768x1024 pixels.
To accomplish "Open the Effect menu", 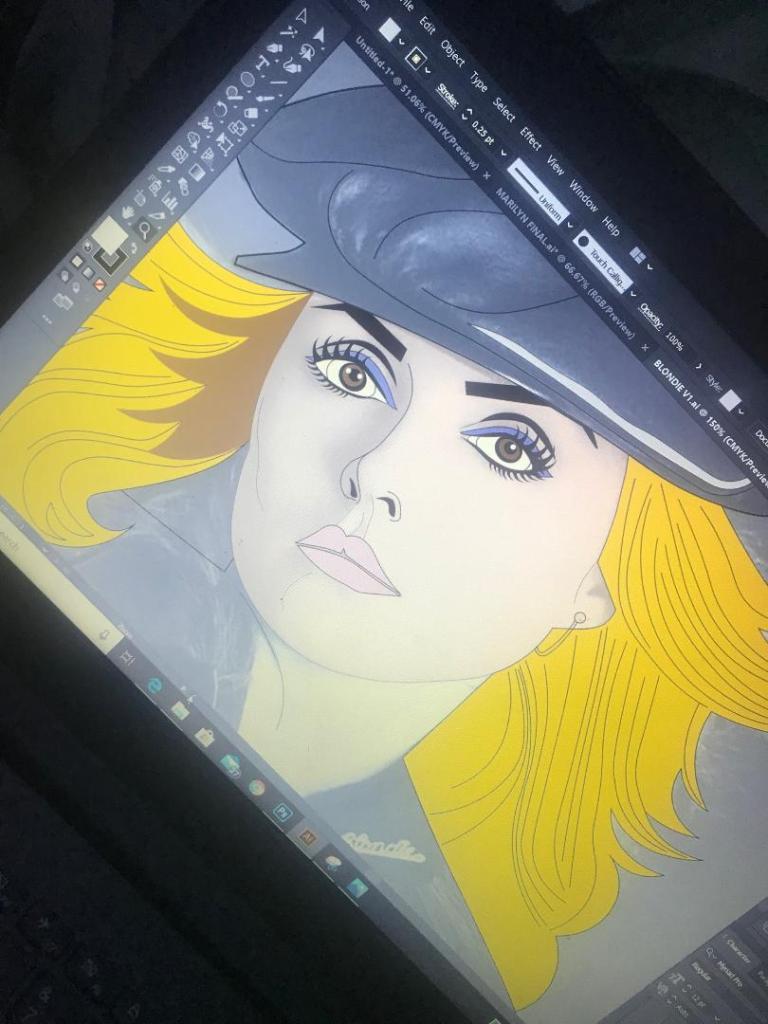I will [x=530, y=139].
